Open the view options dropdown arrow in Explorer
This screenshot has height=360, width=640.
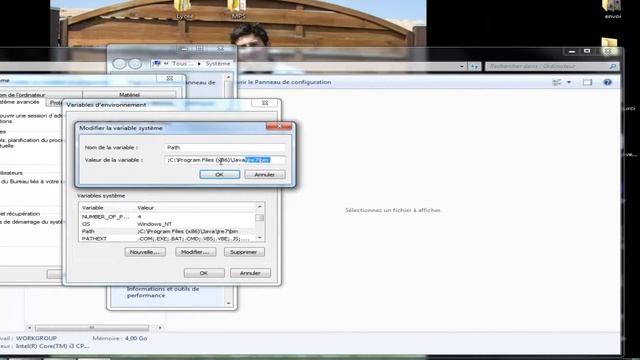click(x=569, y=82)
